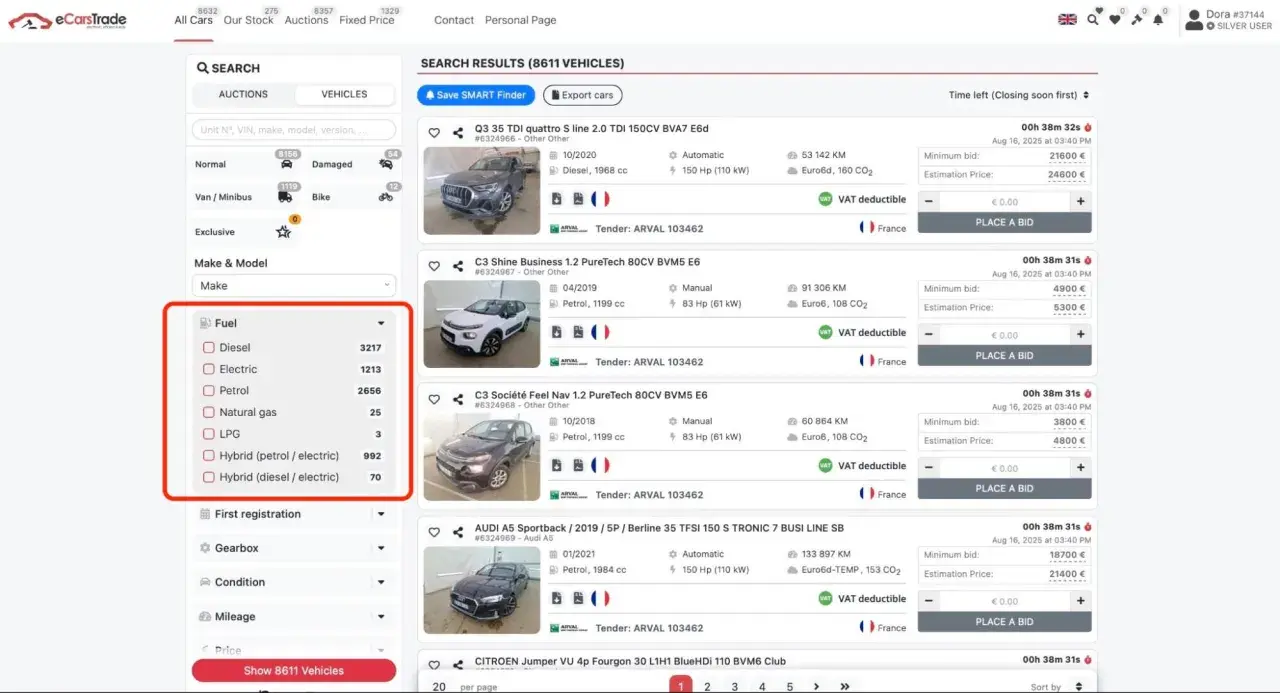This screenshot has height=693, width=1280.
Task: Check the Electric fuel checkbox
Action: (209, 369)
